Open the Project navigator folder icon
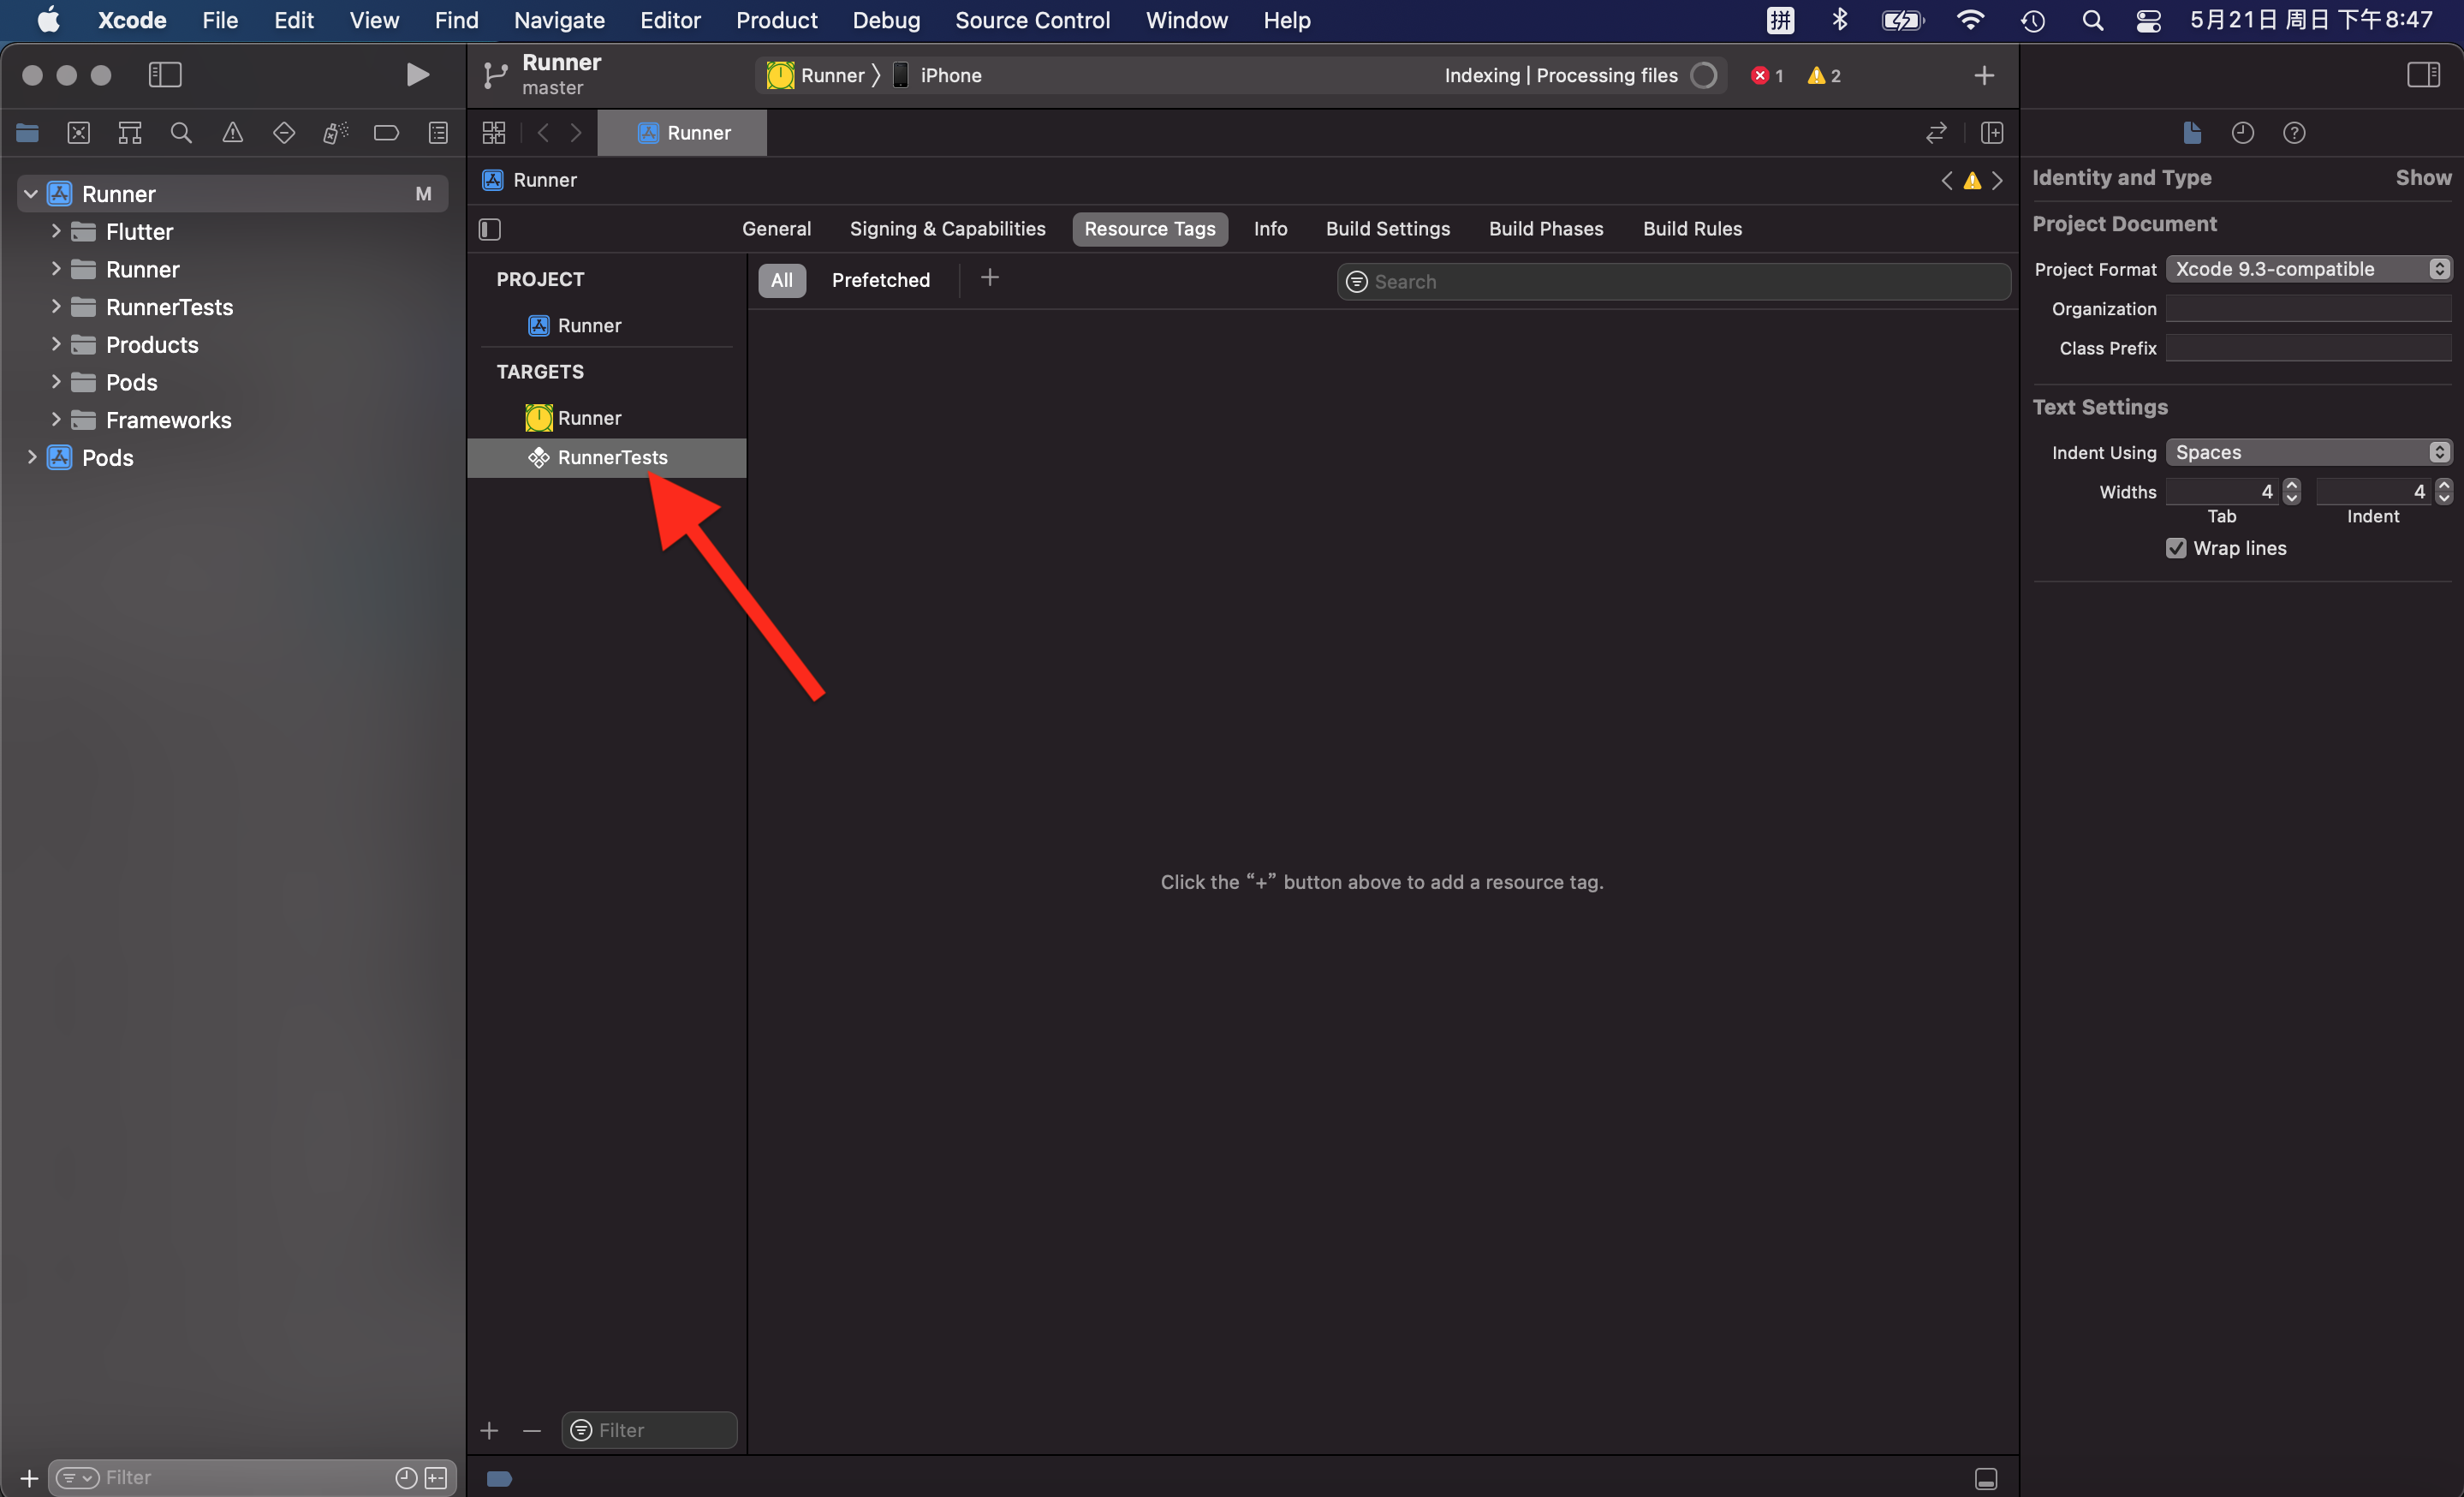This screenshot has height=1497, width=2464. tap(27, 133)
